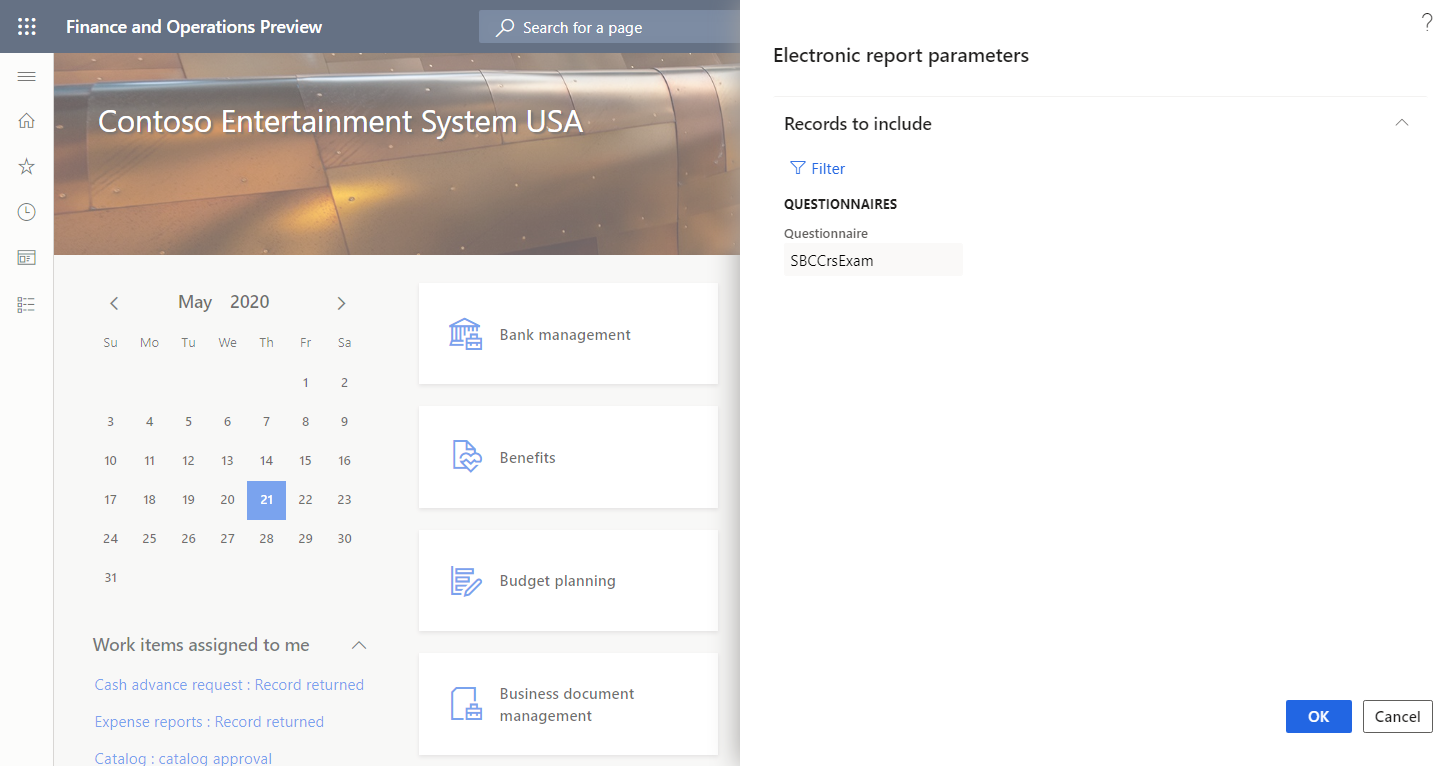Open Business document management workspace
Image resolution: width=1455 pixels, height=766 pixels.
click(x=566, y=704)
